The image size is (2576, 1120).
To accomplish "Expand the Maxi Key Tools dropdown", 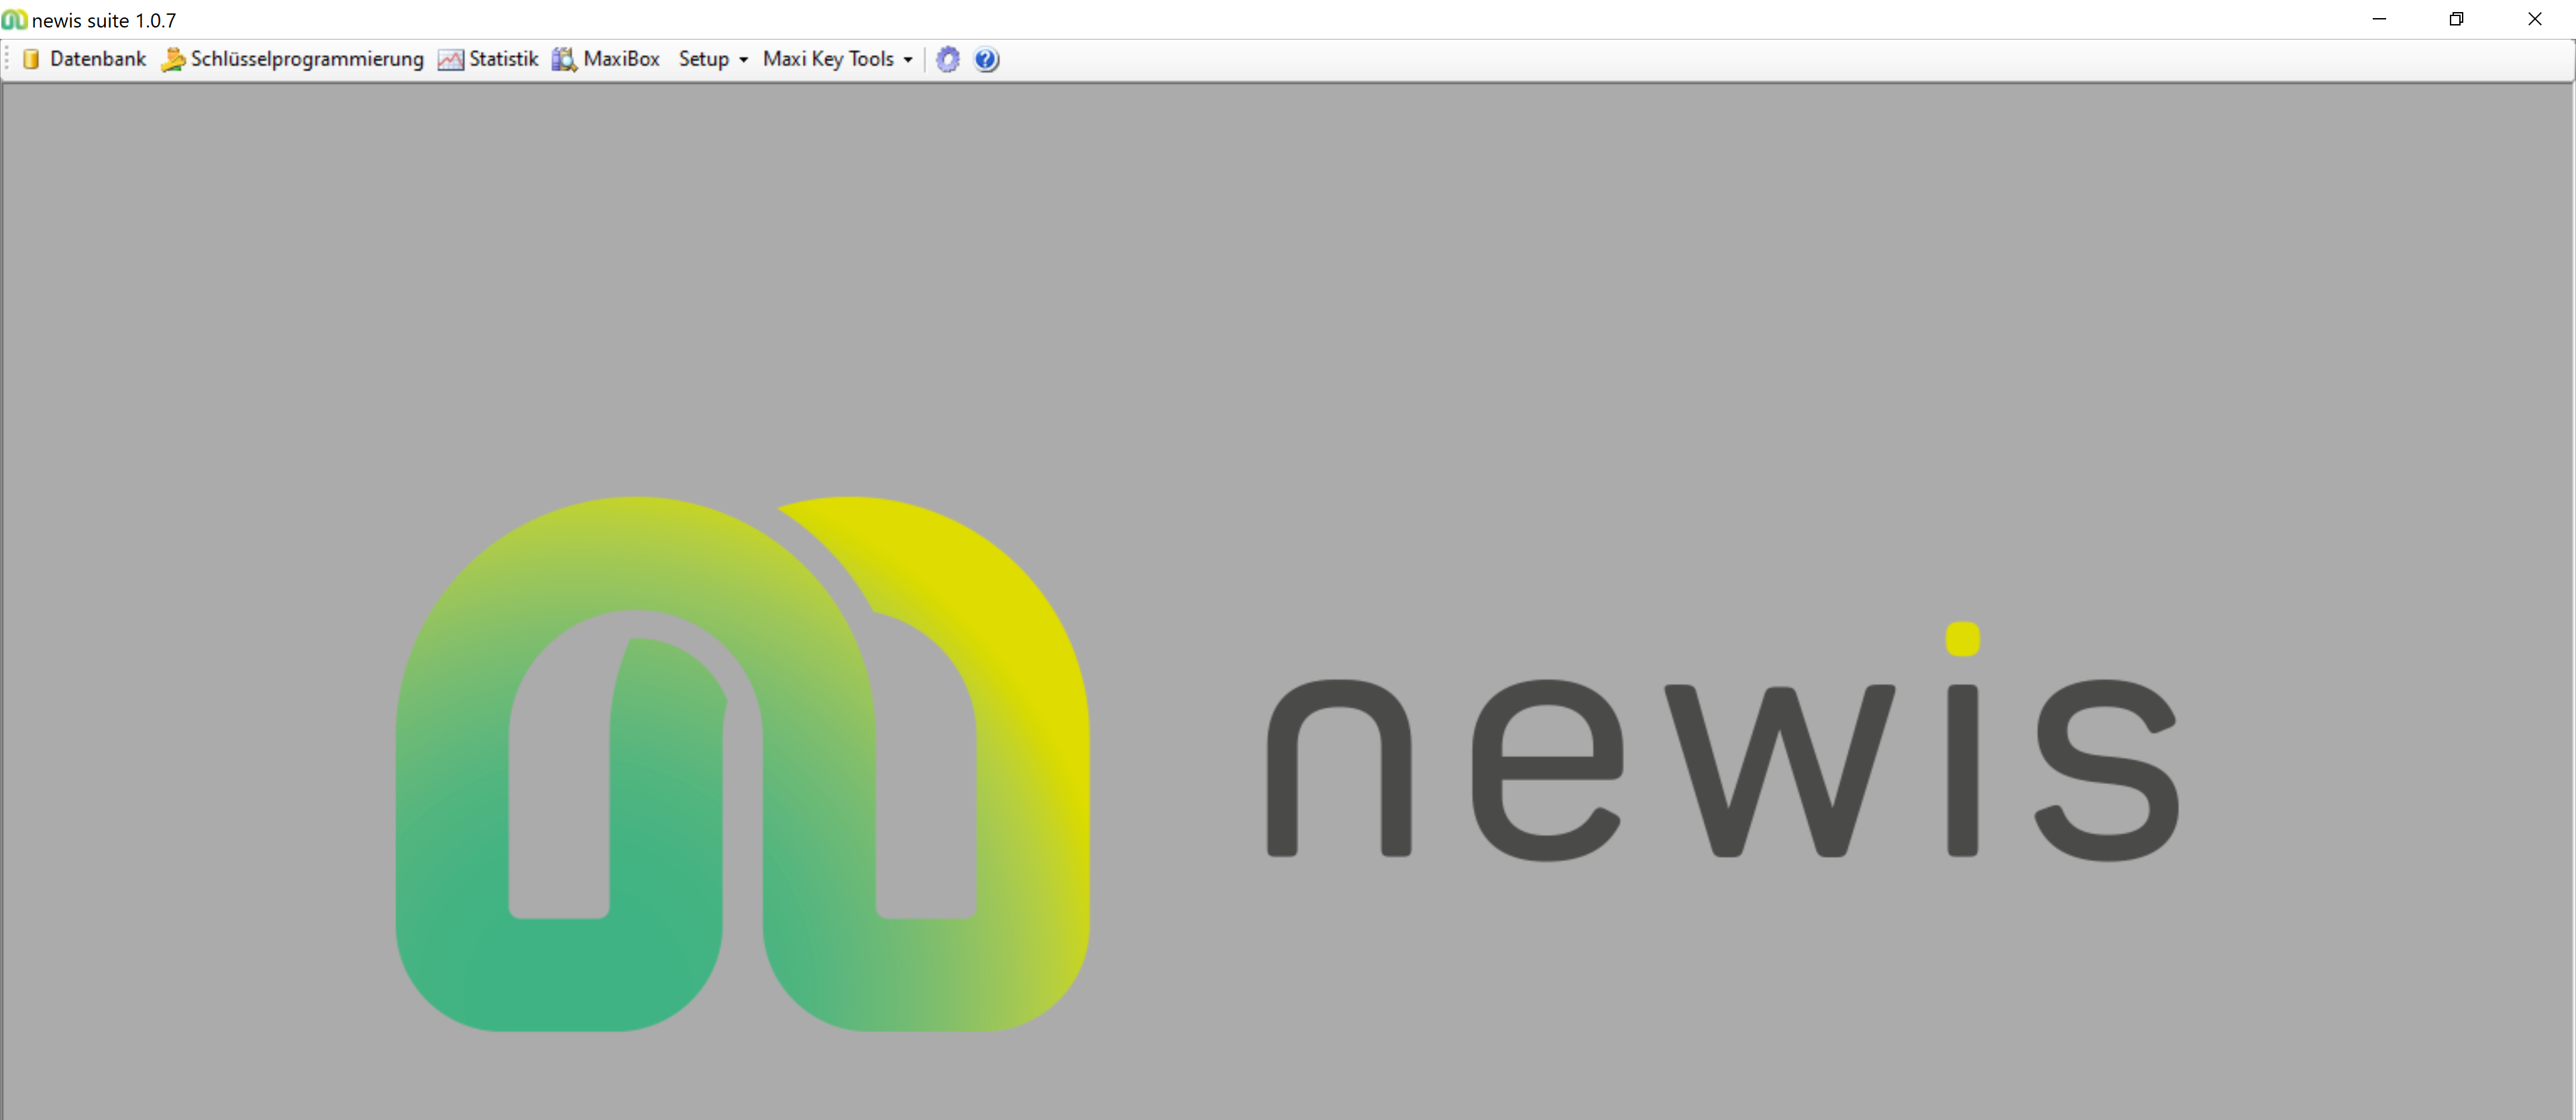I will click(x=837, y=60).
